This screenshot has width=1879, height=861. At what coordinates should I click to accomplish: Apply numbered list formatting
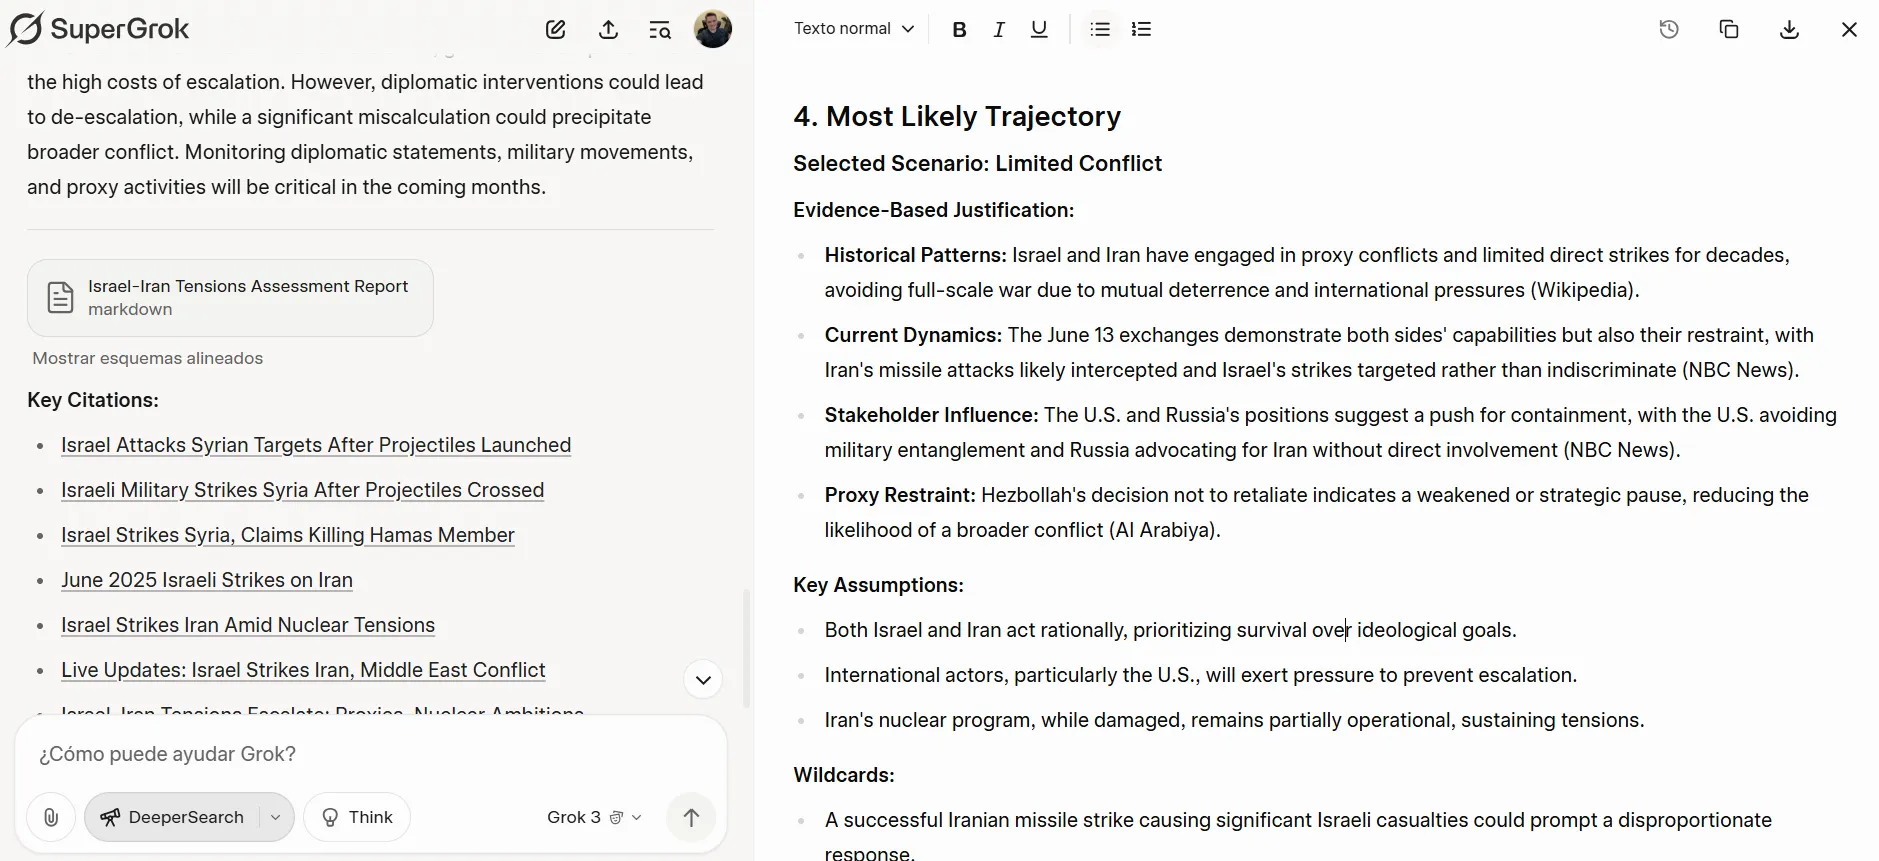pyautogui.click(x=1141, y=30)
